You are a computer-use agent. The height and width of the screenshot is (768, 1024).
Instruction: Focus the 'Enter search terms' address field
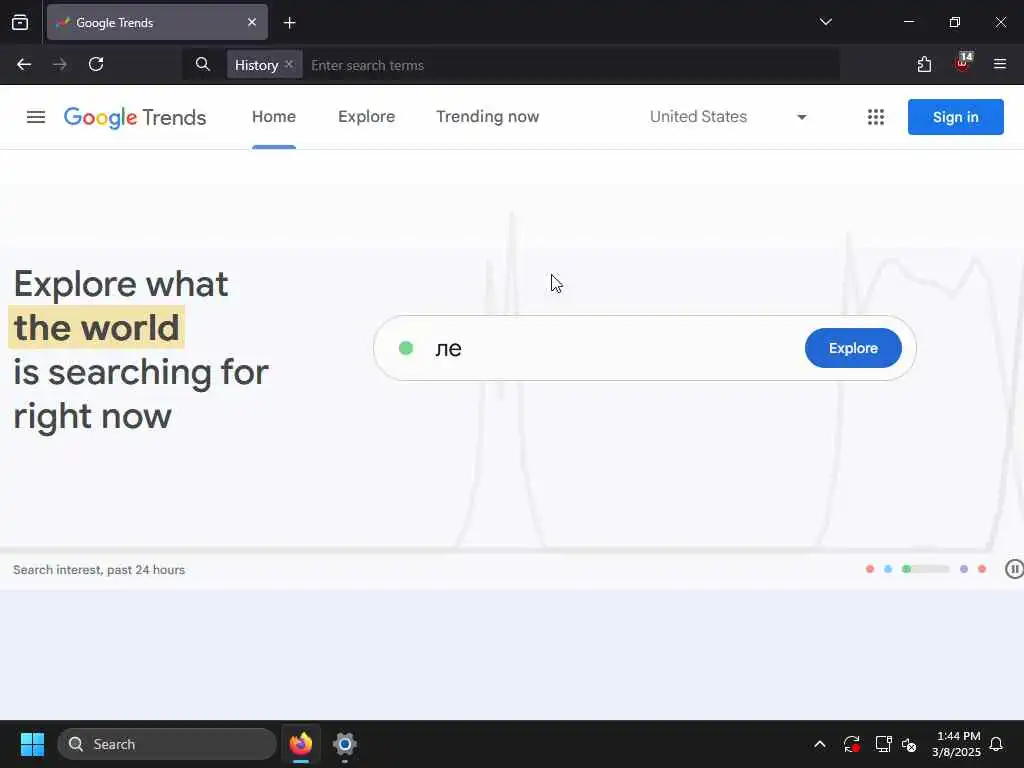(571, 65)
